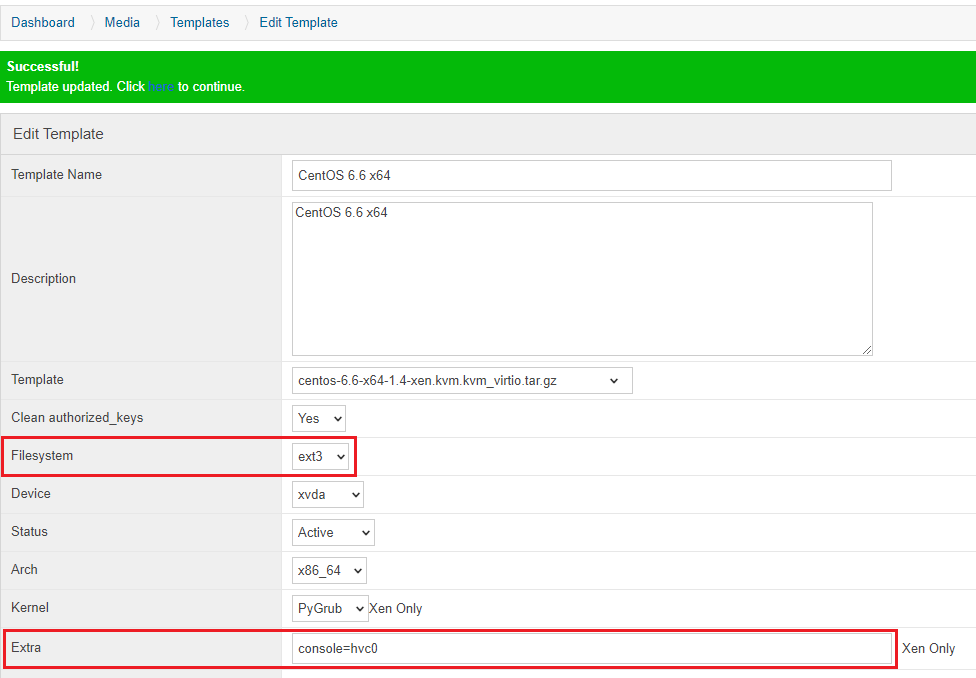Click the 'Arch' label
Viewport: 976px width, 678px height.
[24, 569]
